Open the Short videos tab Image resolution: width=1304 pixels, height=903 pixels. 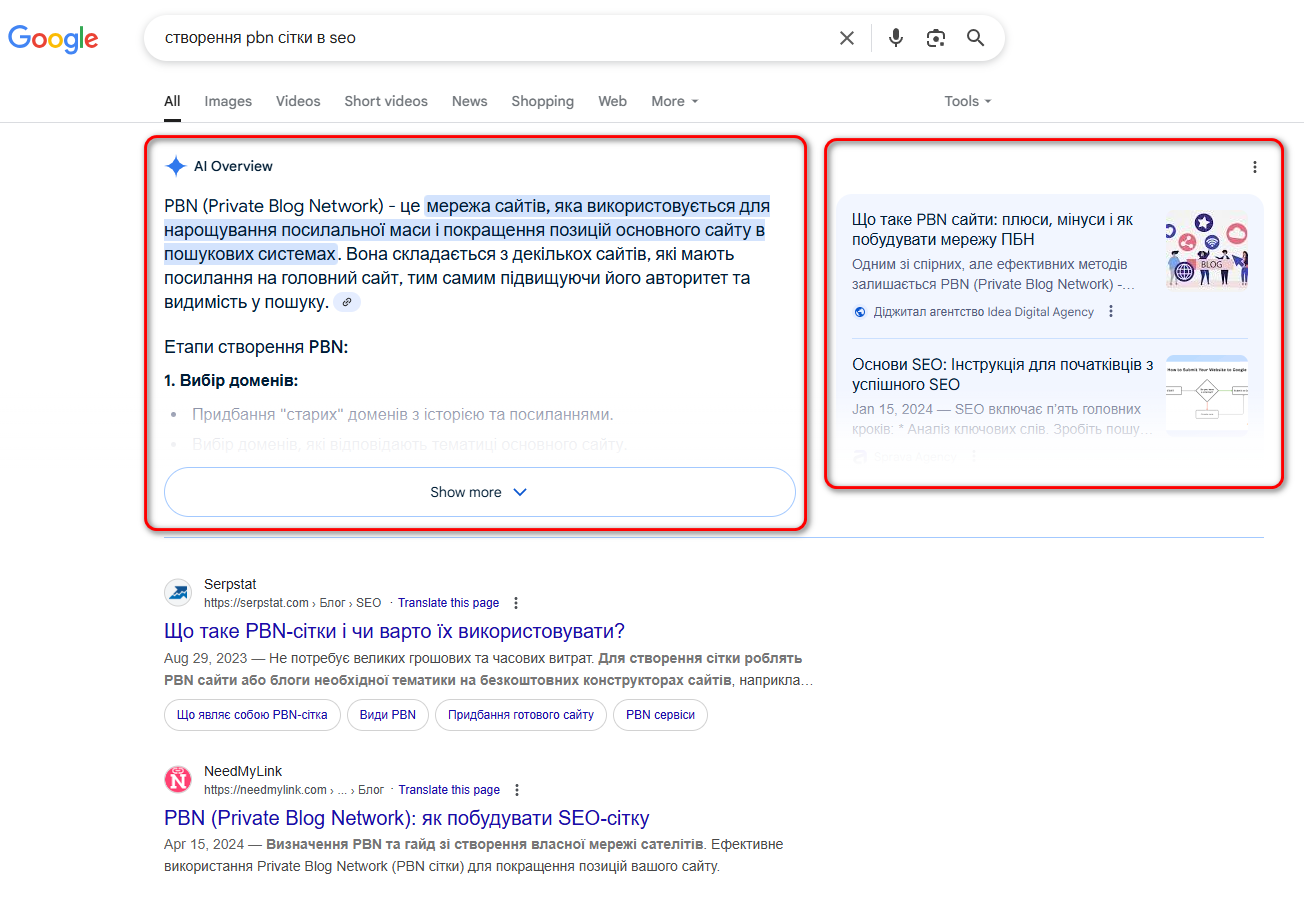pos(386,101)
